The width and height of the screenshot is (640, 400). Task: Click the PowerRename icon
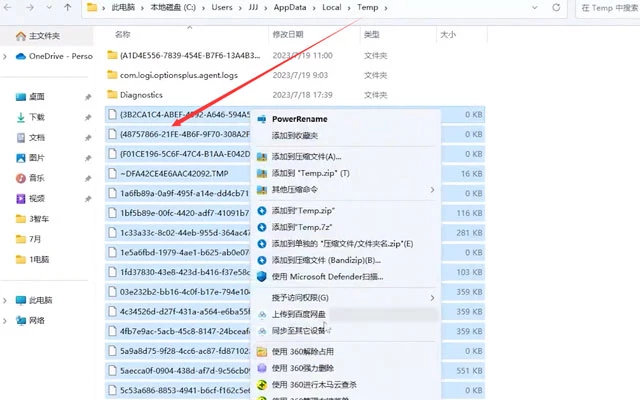262,119
